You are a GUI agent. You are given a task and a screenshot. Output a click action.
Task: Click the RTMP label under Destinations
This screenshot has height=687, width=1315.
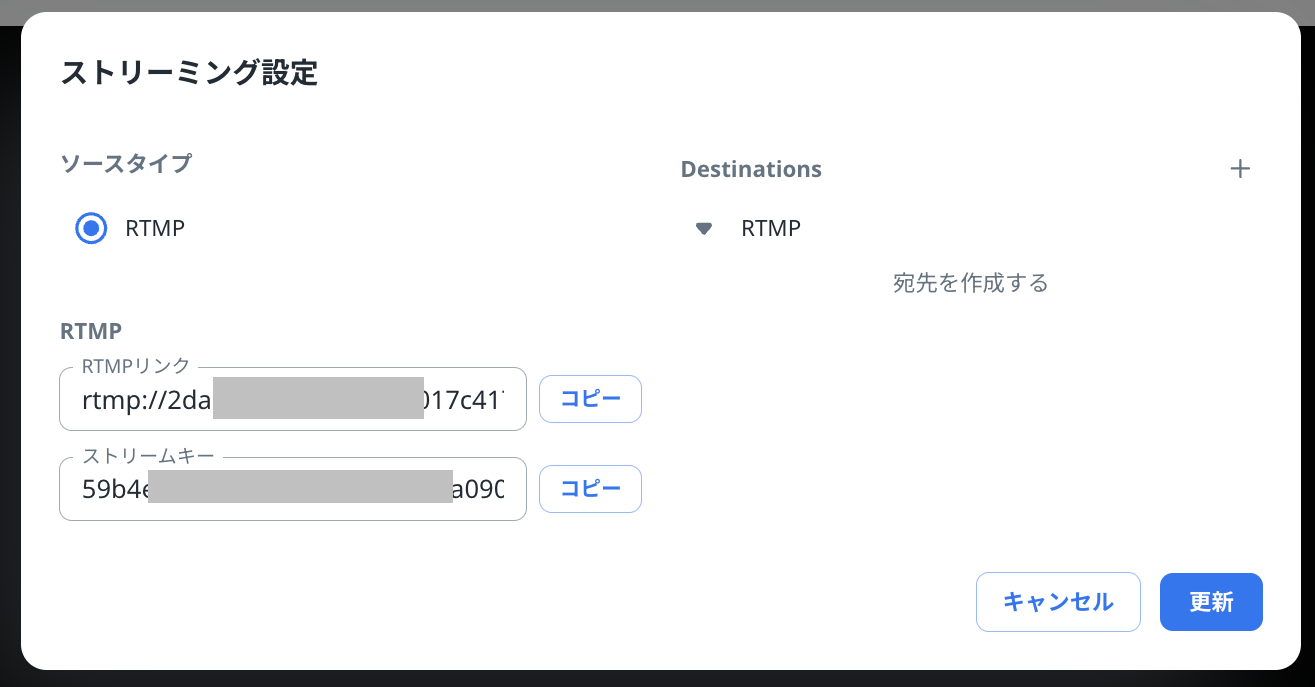[771, 229]
